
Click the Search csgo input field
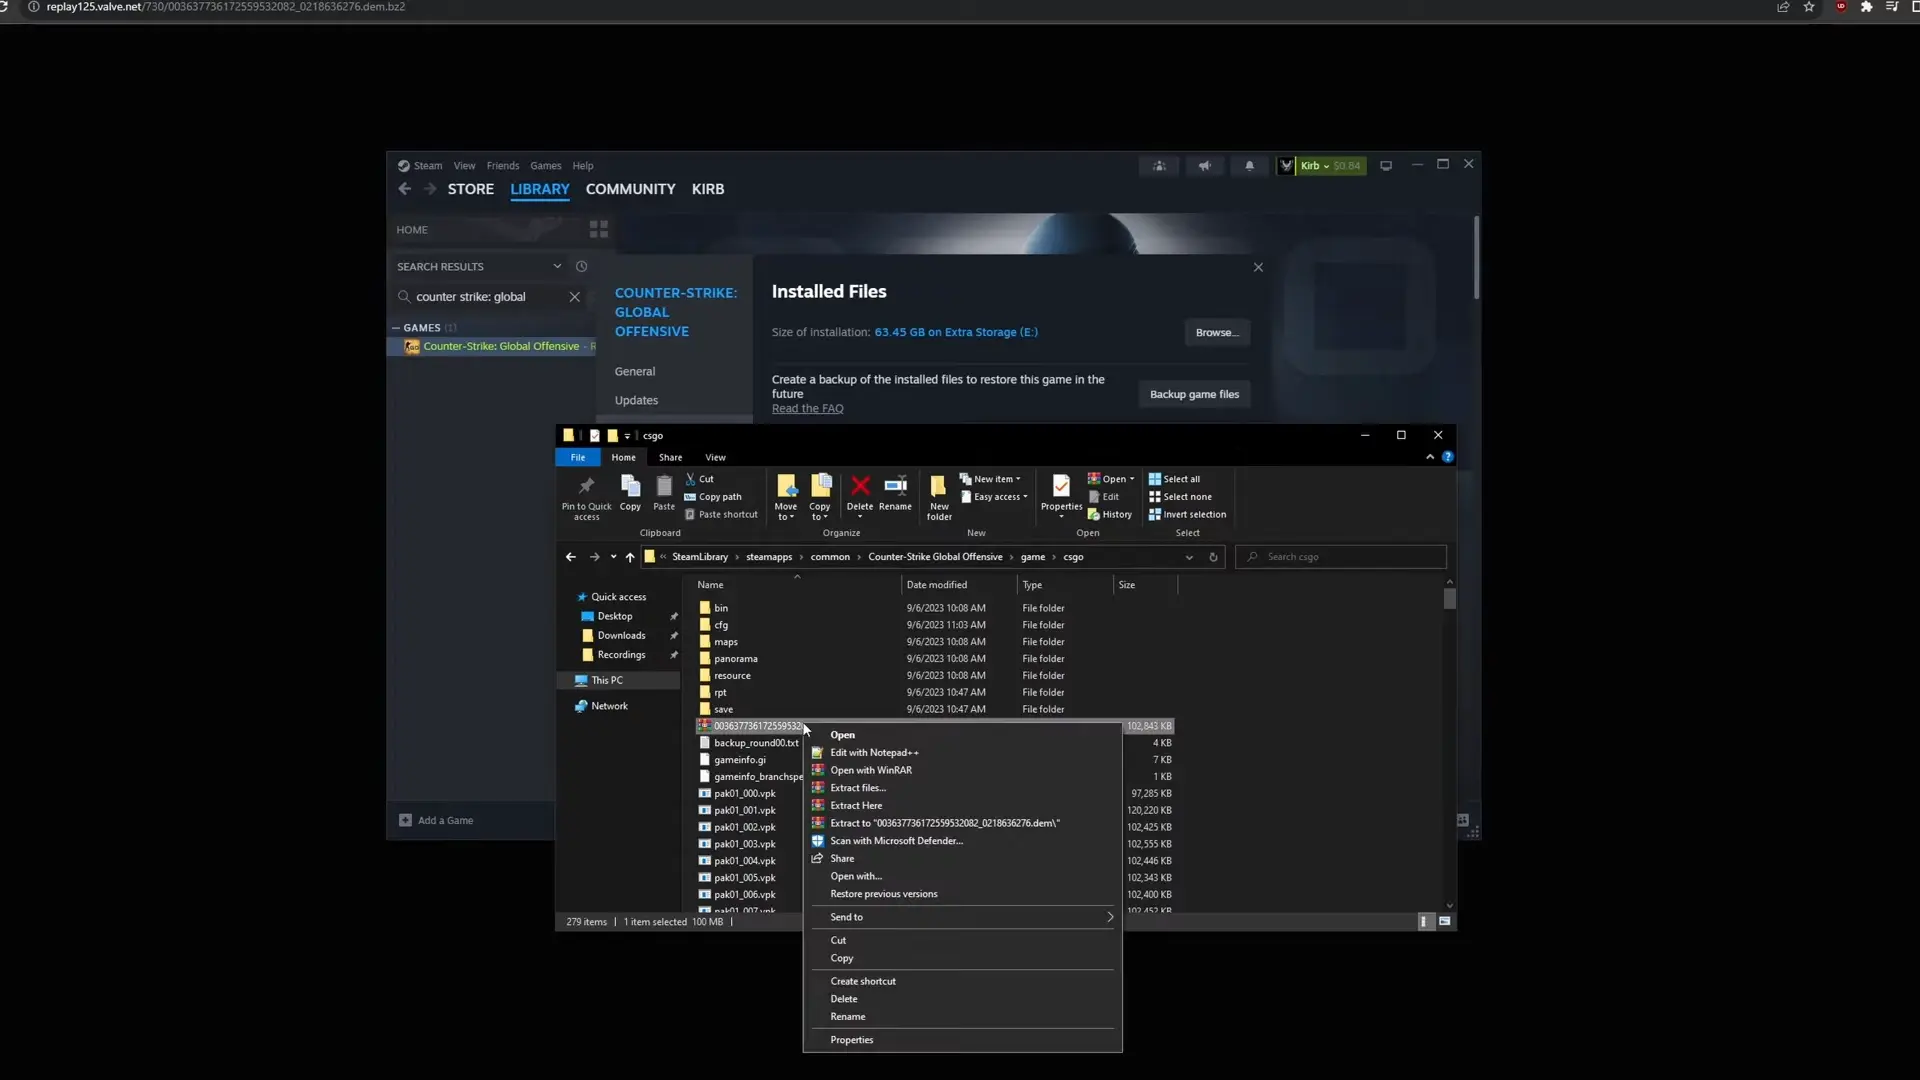(x=1341, y=557)
